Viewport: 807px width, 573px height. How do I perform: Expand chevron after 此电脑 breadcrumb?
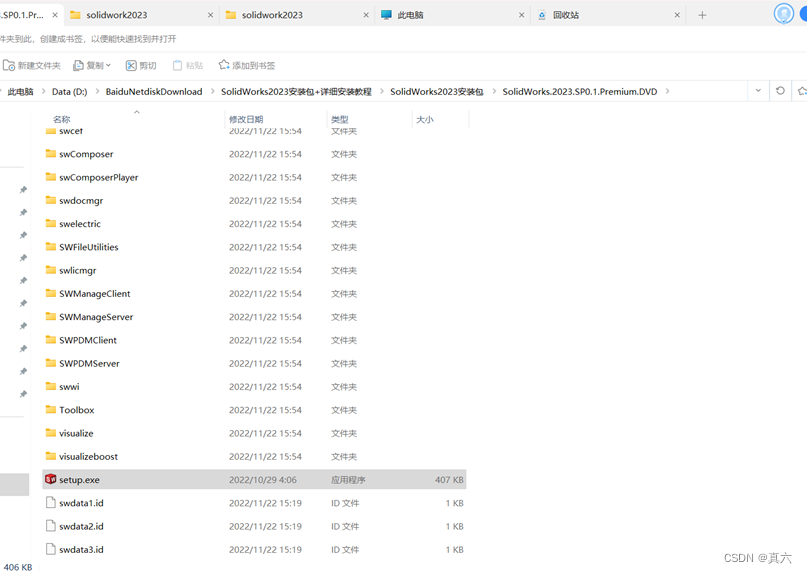[x=43, y=92]
